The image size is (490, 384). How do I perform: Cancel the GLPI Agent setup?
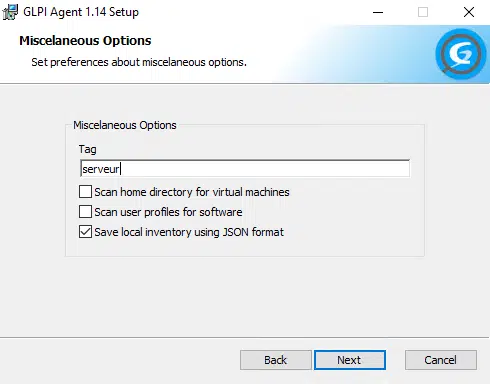441,360
